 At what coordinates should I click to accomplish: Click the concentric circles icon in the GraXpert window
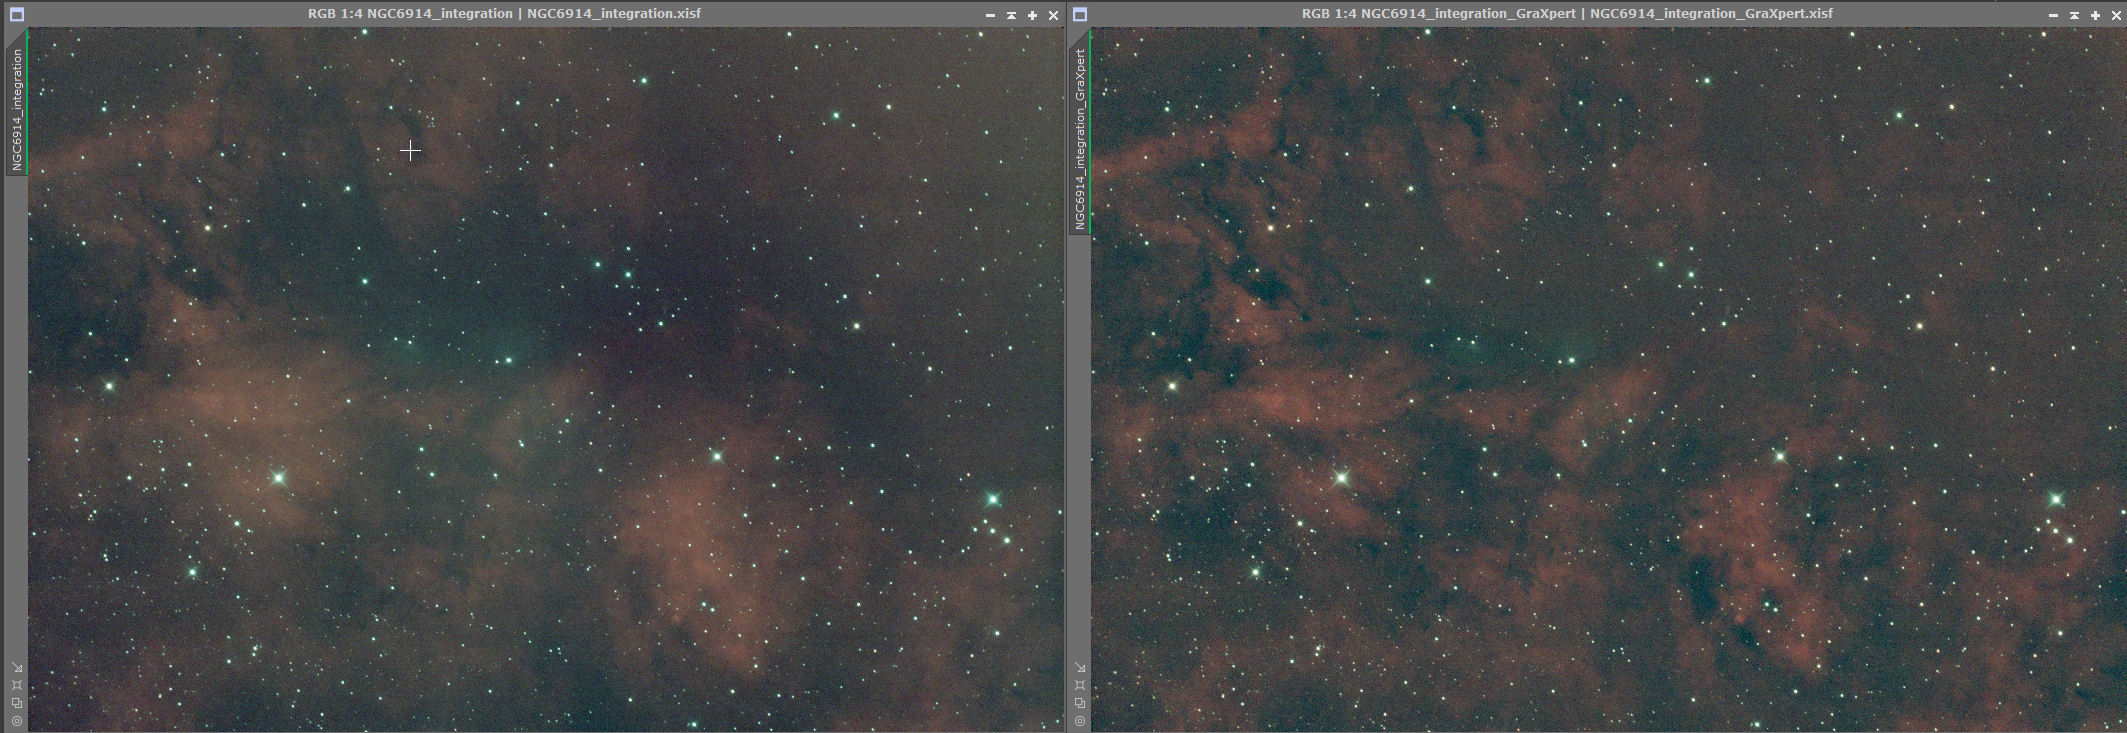(1080, 721)
